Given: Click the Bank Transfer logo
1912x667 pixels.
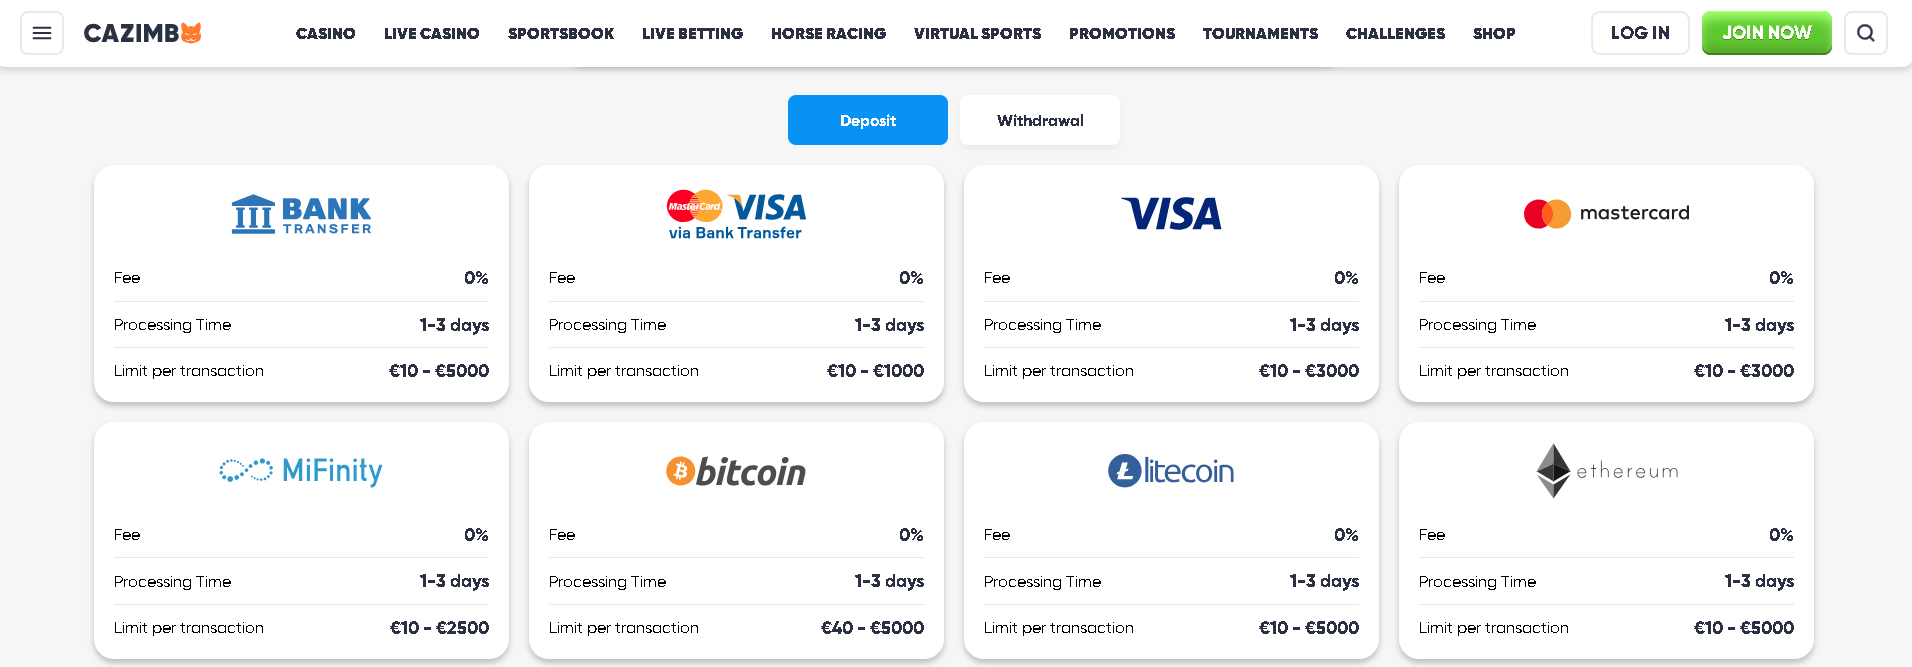Looking at the screenshot, I should pyautogui.click(x=301, y=214).
